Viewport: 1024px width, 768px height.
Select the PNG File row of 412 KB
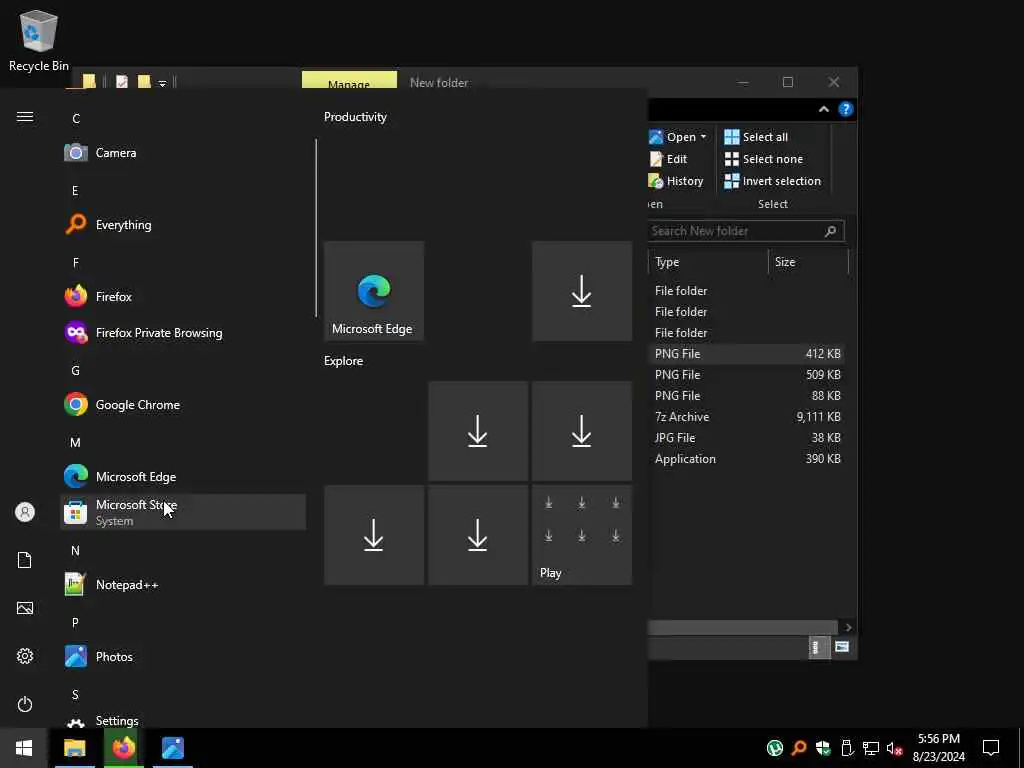click(748, 354)
